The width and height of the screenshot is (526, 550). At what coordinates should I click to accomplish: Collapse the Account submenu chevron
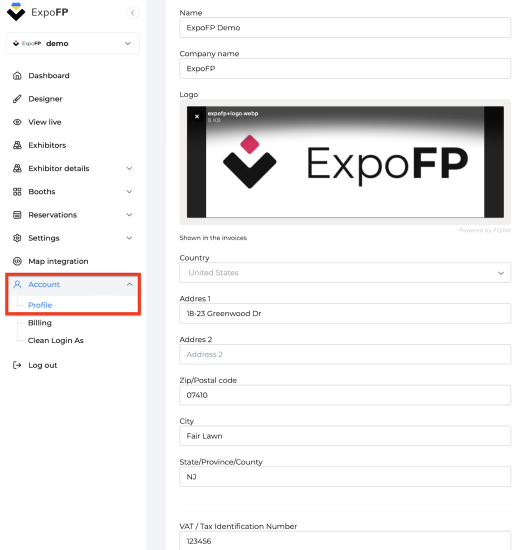pos(129,284)
